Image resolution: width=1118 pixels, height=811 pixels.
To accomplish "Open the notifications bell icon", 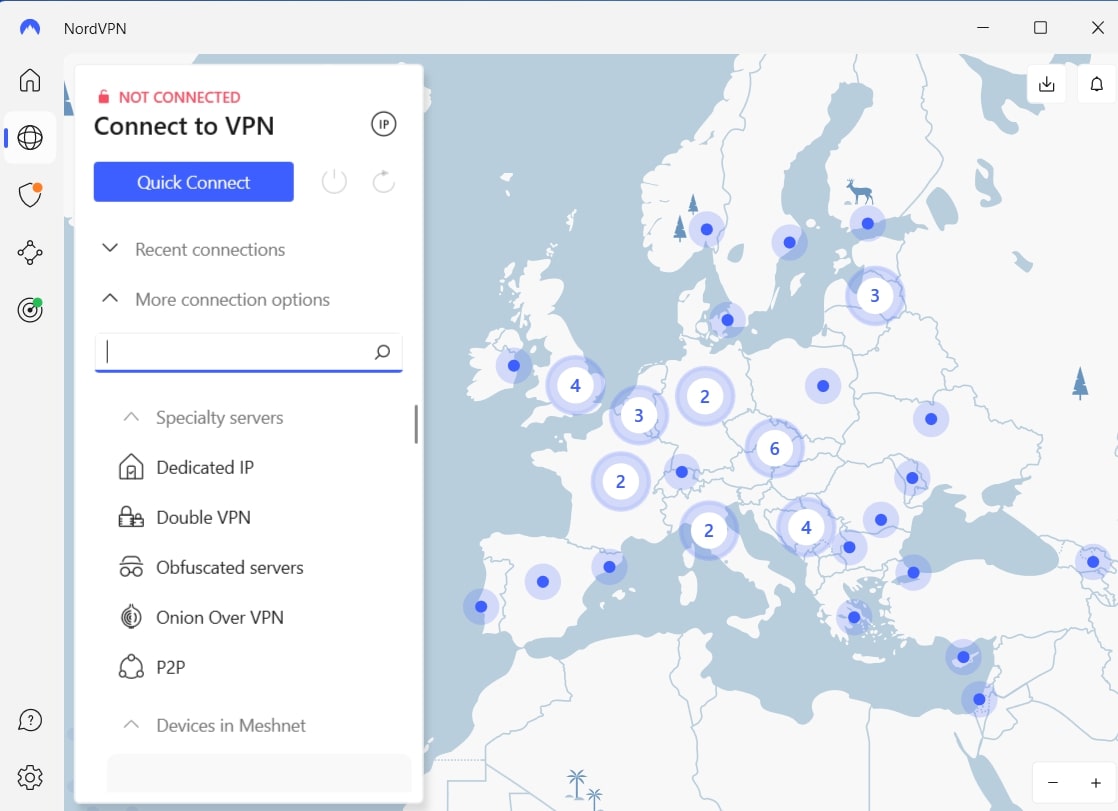I will pyautogui.click(x=1097, y=84).
